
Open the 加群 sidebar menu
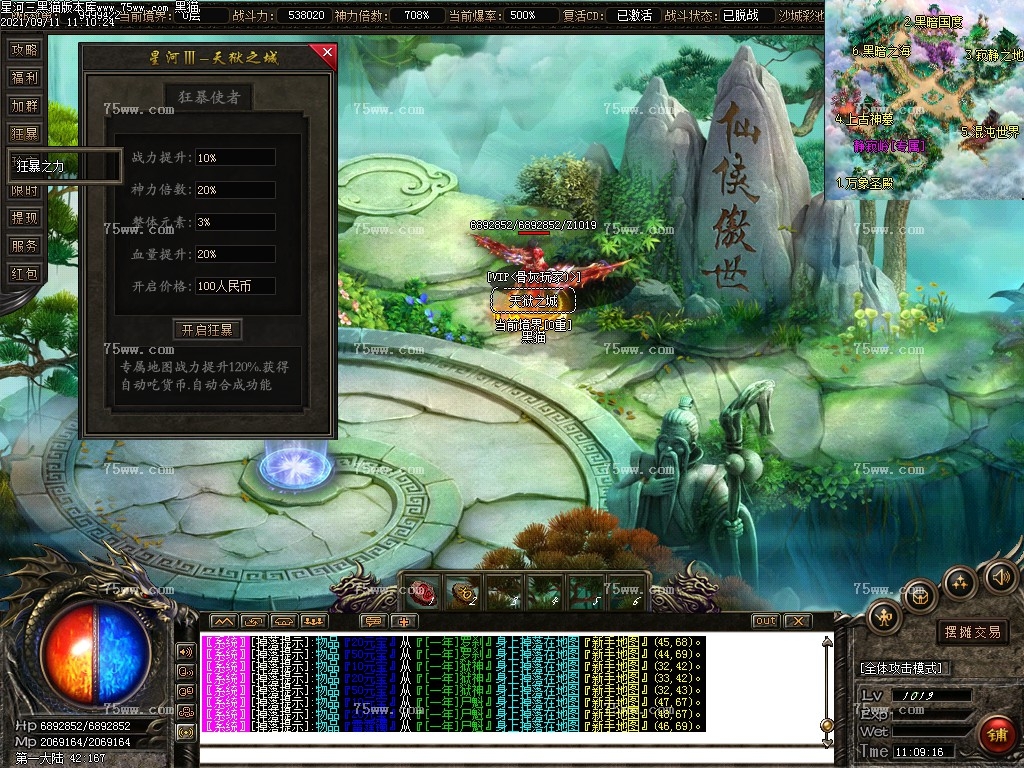click(x=25, y=106)
